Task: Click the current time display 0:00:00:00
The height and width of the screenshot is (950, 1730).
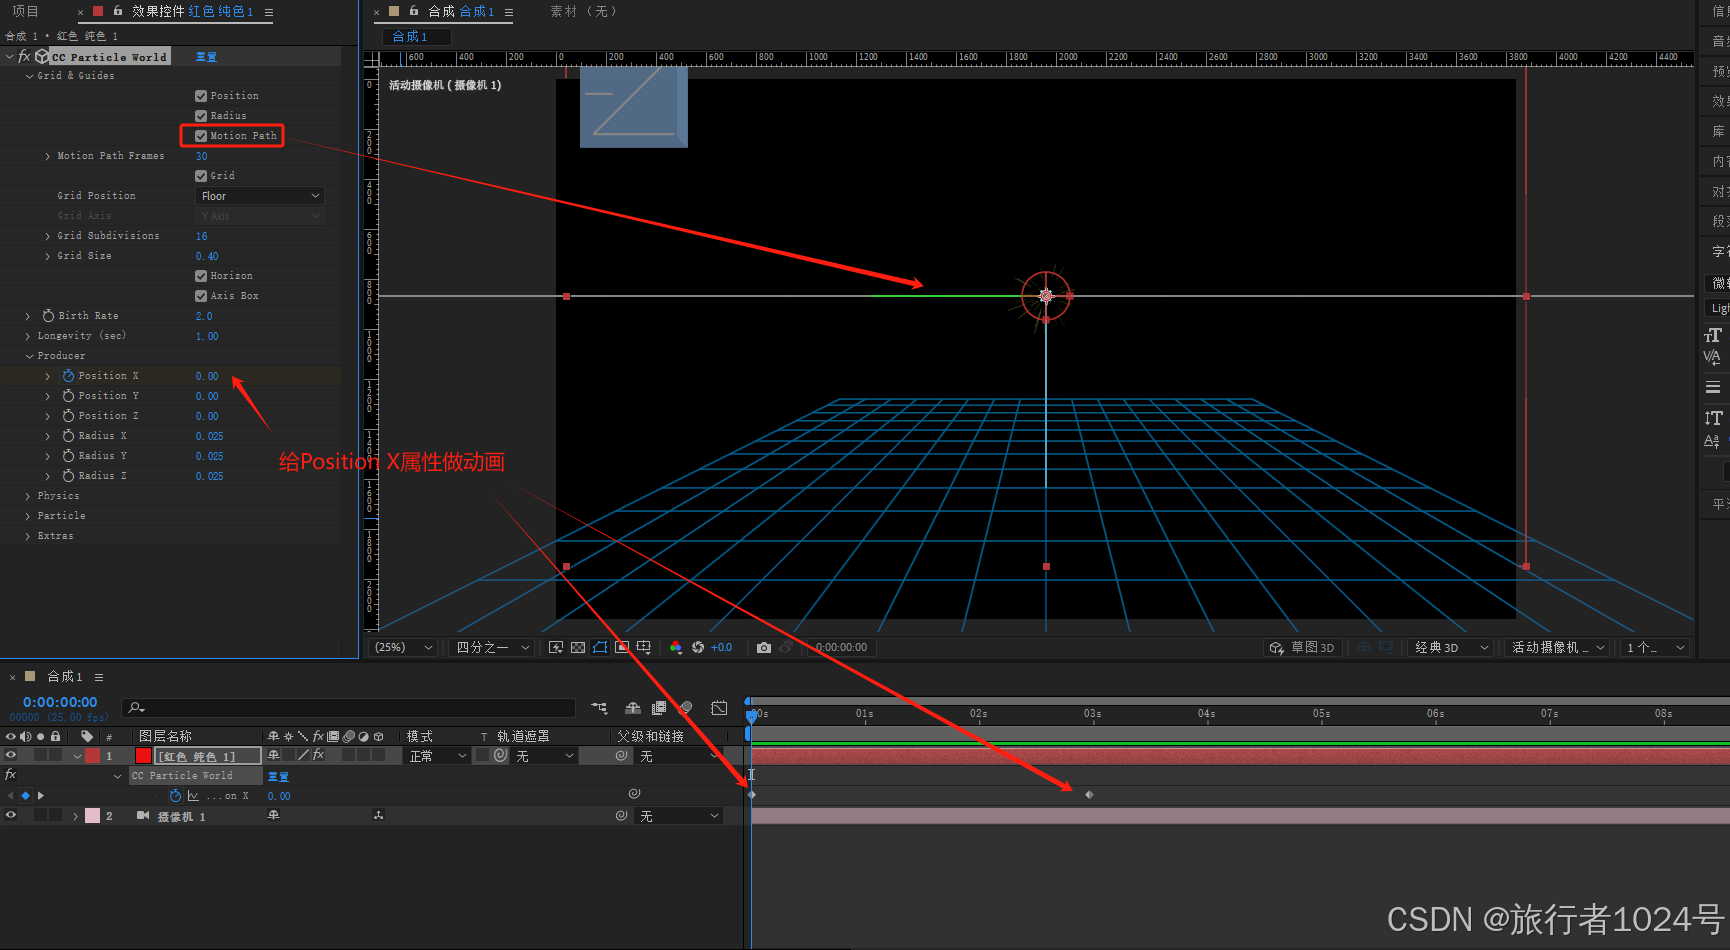Action: 60,702
